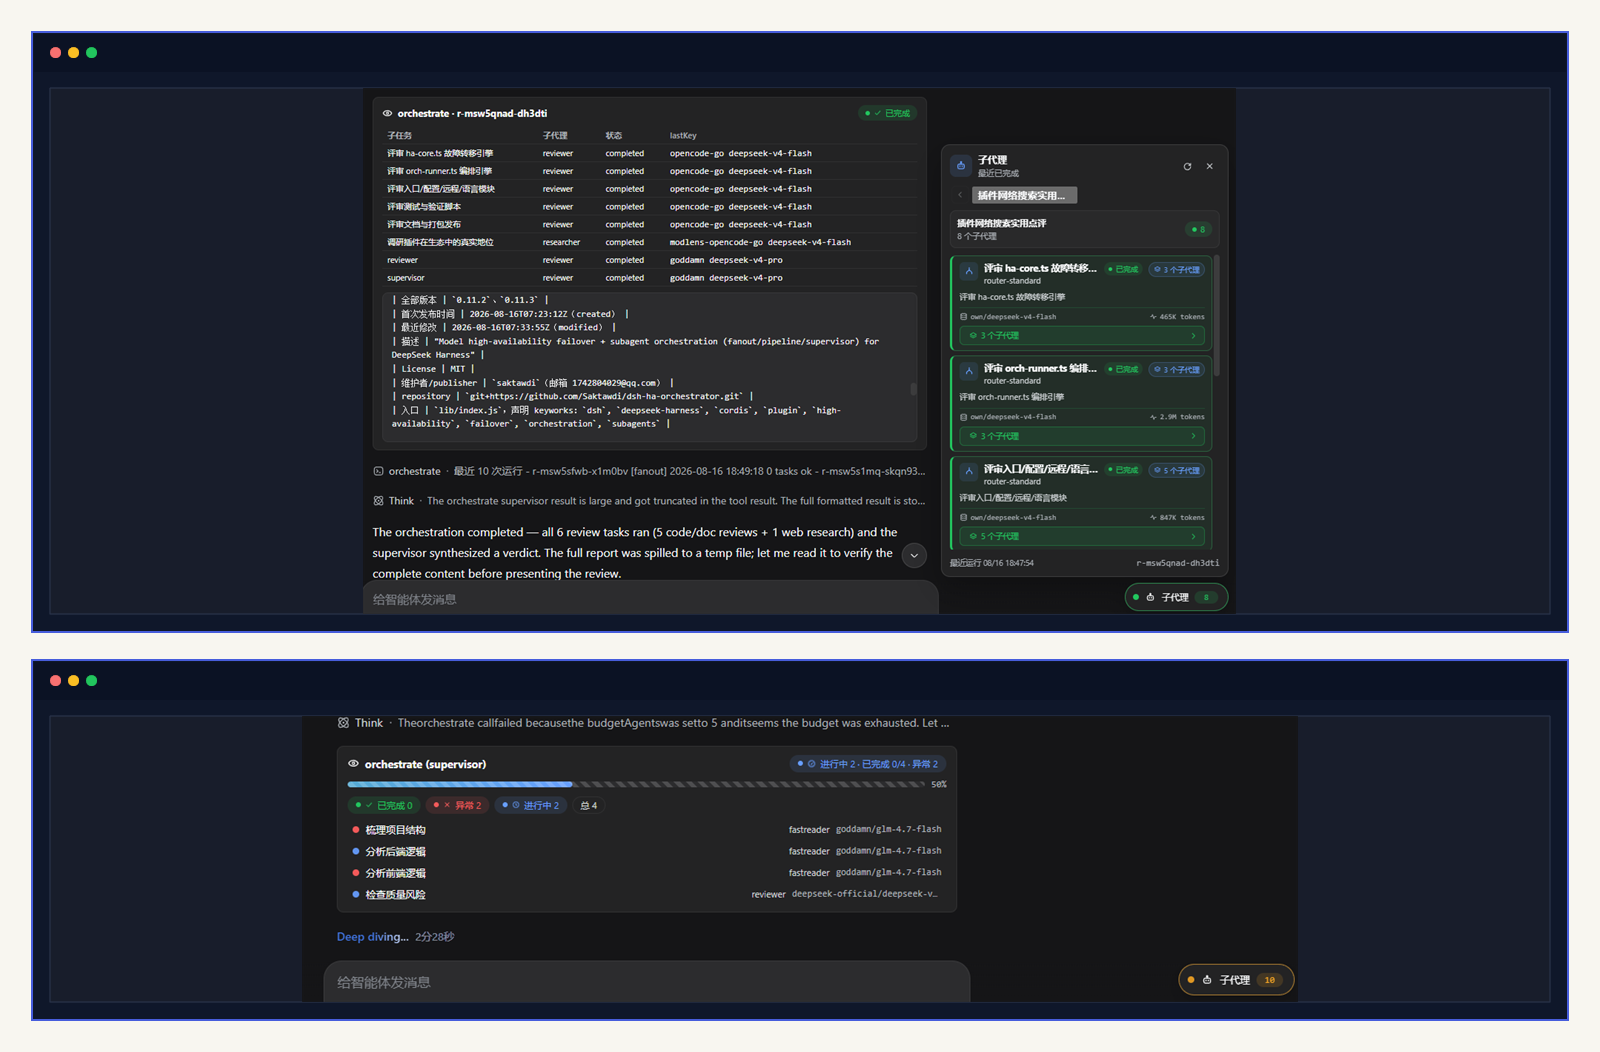The image size is (1600, 1052).
Task: Open the 检查质量风险 task link
Action: [395, 895]
